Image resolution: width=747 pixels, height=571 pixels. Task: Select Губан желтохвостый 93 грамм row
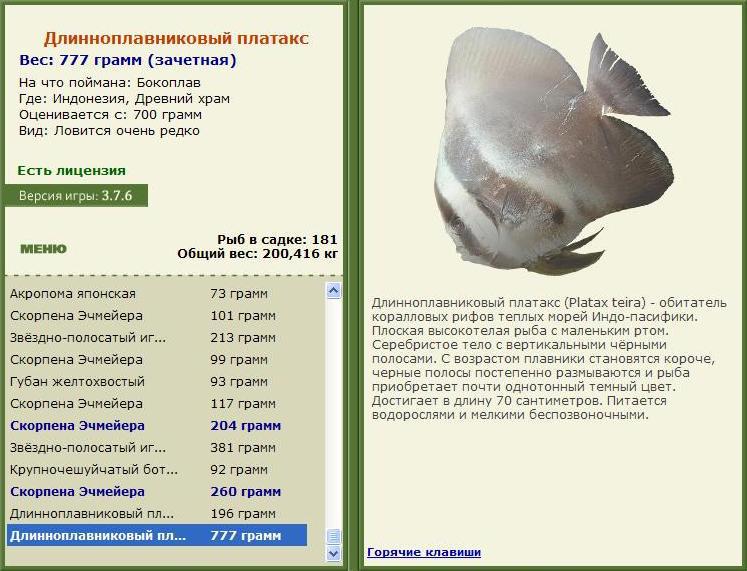tap(157, 381)
